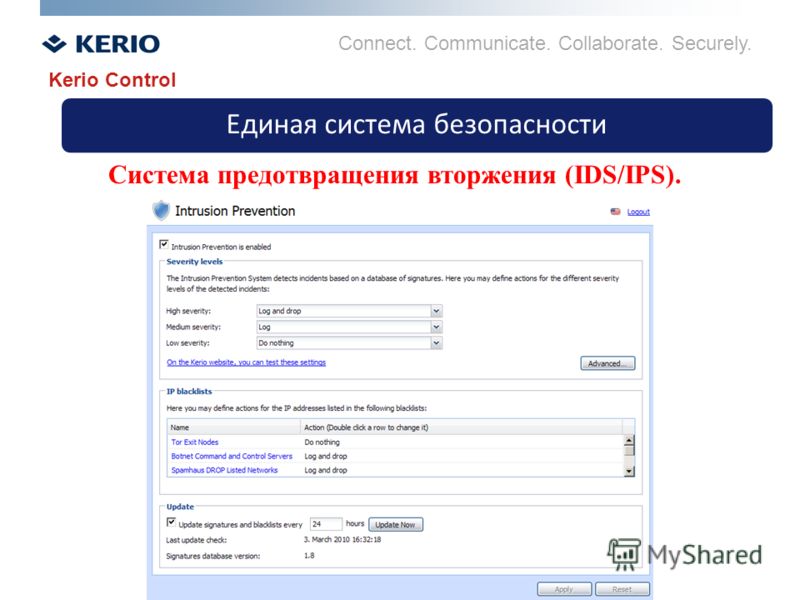The image size is (800, 600).
Task: Click the Intrusion Prevention shield icon
Action: 161,210
